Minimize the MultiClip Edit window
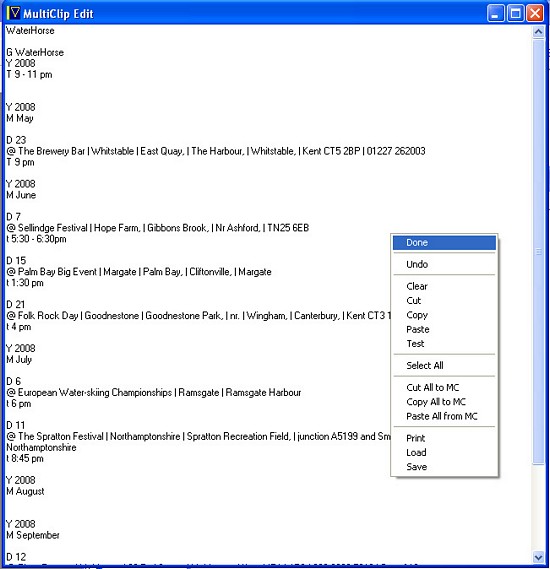 [x=495, y=13]
